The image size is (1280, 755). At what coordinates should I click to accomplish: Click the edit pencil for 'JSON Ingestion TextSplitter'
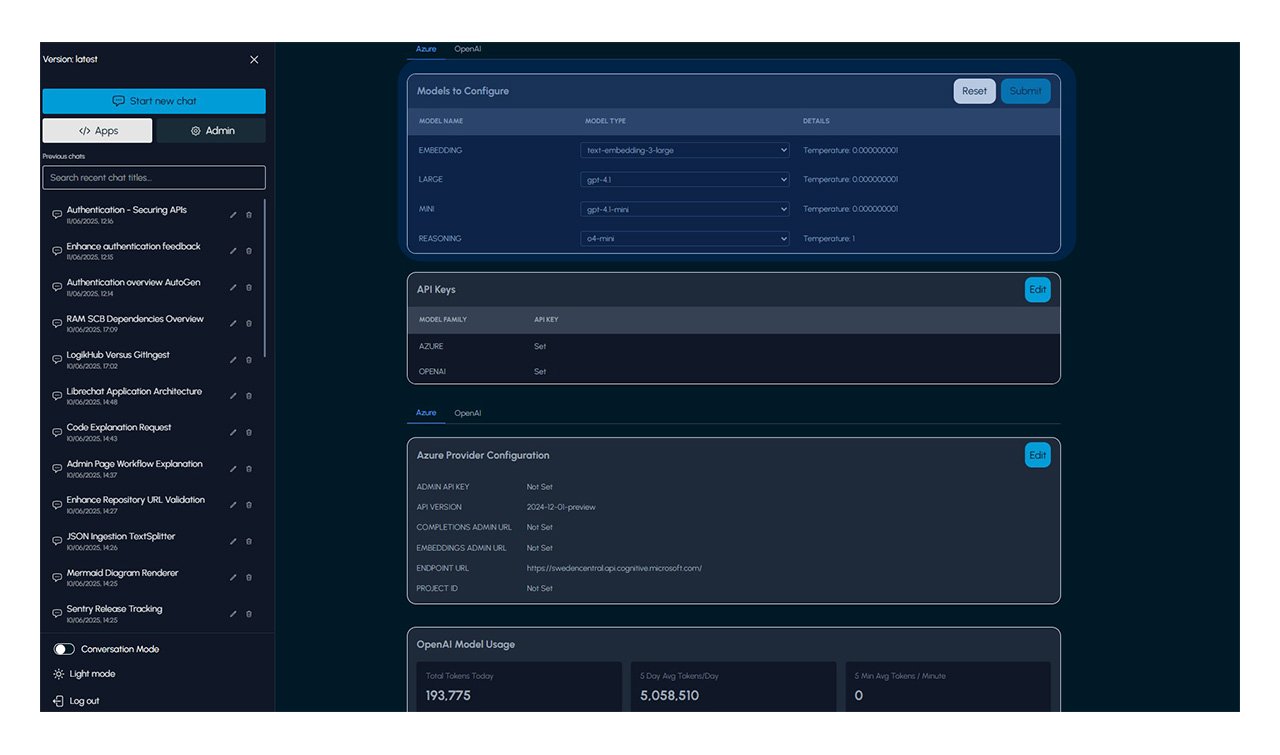232,541
